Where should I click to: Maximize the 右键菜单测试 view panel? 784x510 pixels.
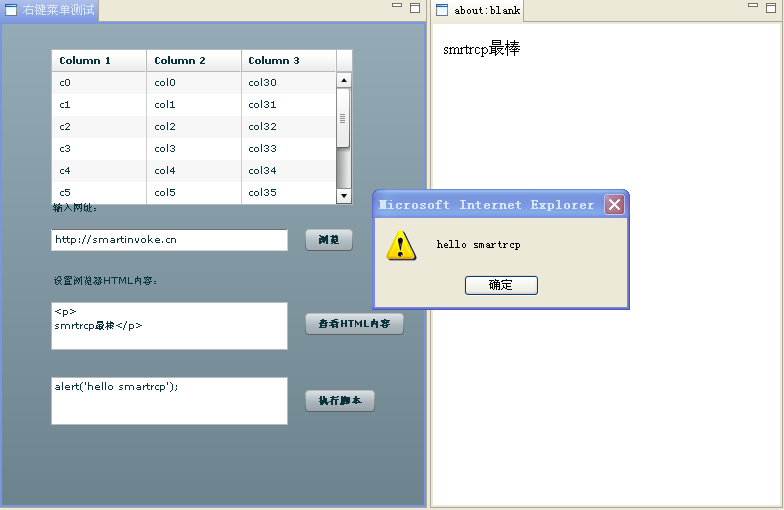coord(415,8)
